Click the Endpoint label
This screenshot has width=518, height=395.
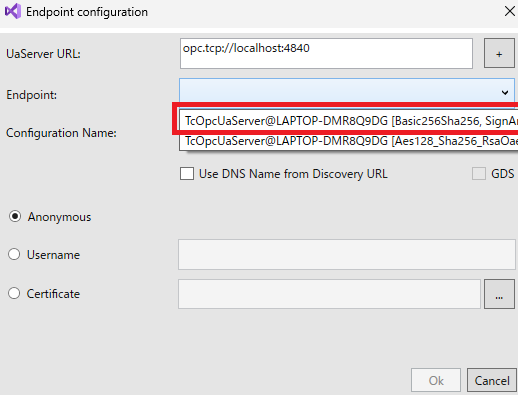(x=32, y=95)
